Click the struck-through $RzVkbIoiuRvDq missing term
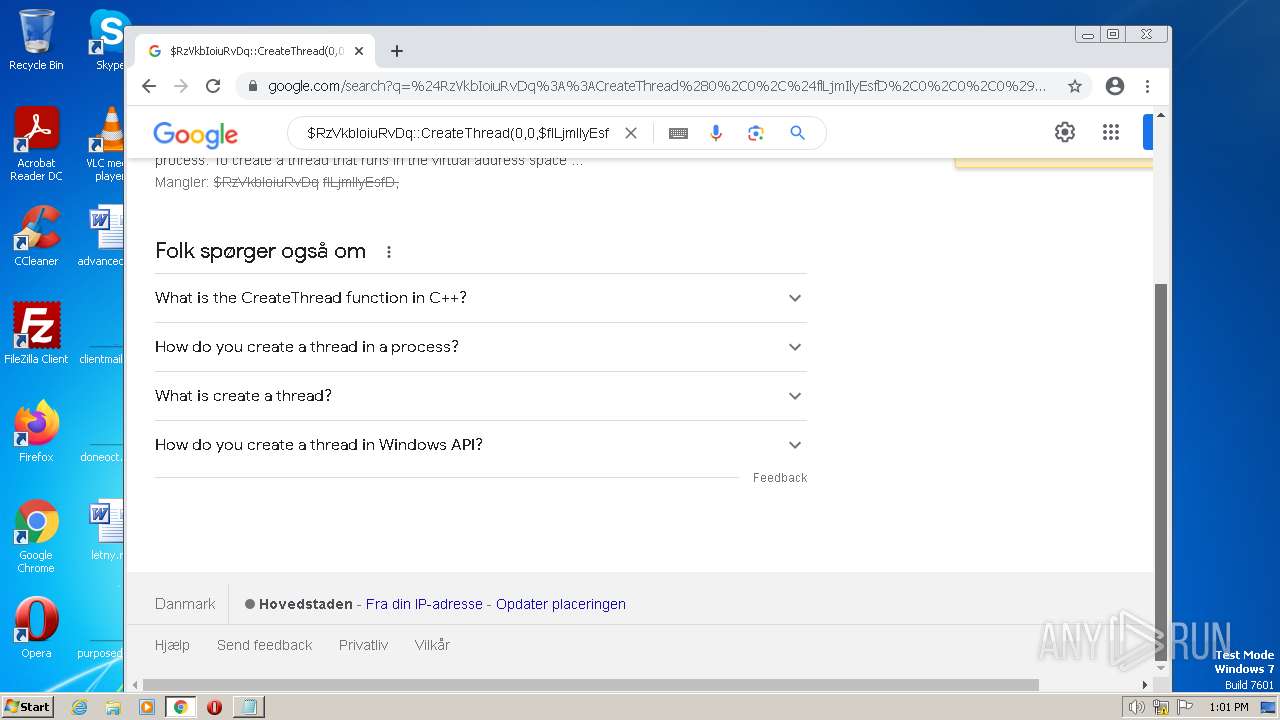1280x720 pixels. [266, 182]
